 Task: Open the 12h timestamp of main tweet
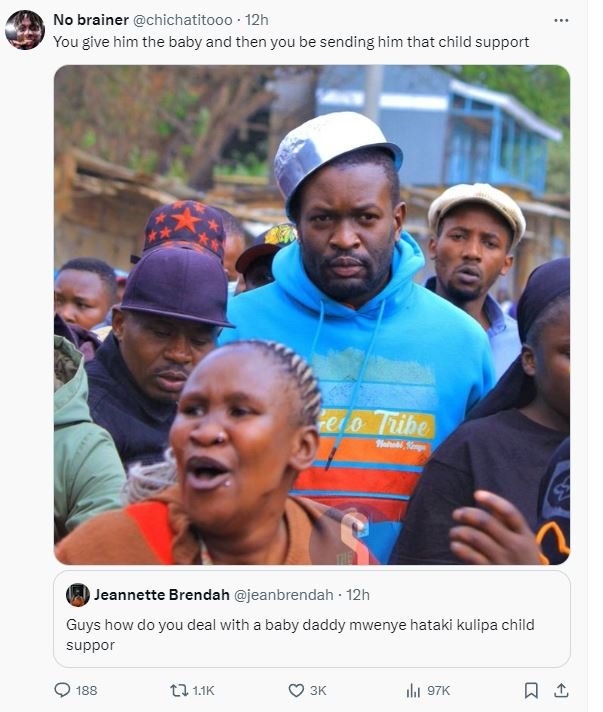pyautogui.click(x=257, y=20)
